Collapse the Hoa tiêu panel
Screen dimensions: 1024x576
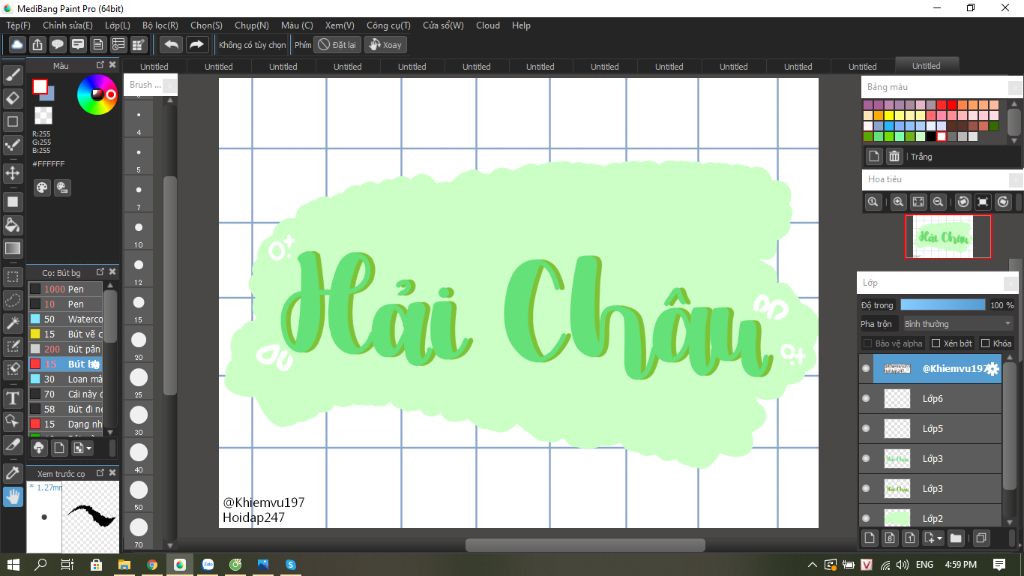[x=1014, y=179]
